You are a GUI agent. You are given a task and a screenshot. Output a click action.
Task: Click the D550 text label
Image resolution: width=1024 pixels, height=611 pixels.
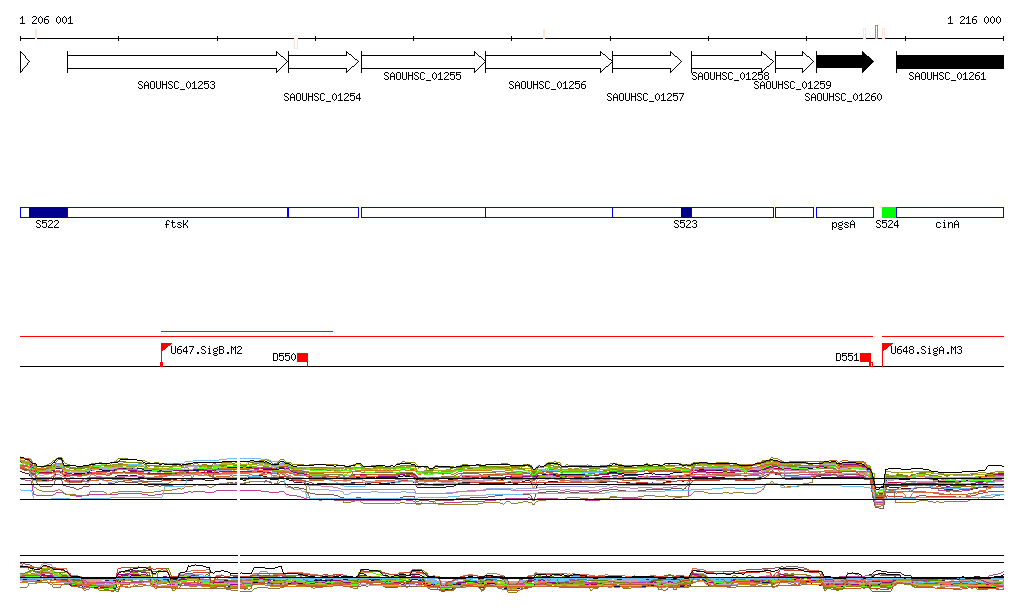pos(284,358)
